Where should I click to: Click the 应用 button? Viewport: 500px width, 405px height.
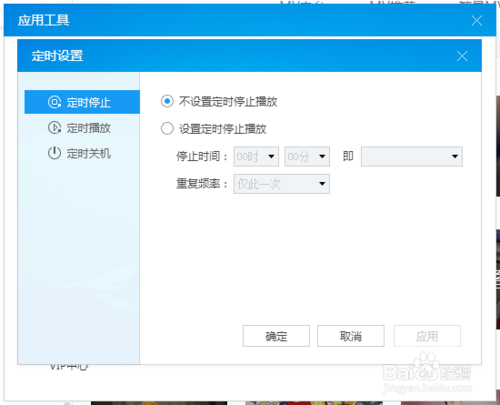[427, 336]
